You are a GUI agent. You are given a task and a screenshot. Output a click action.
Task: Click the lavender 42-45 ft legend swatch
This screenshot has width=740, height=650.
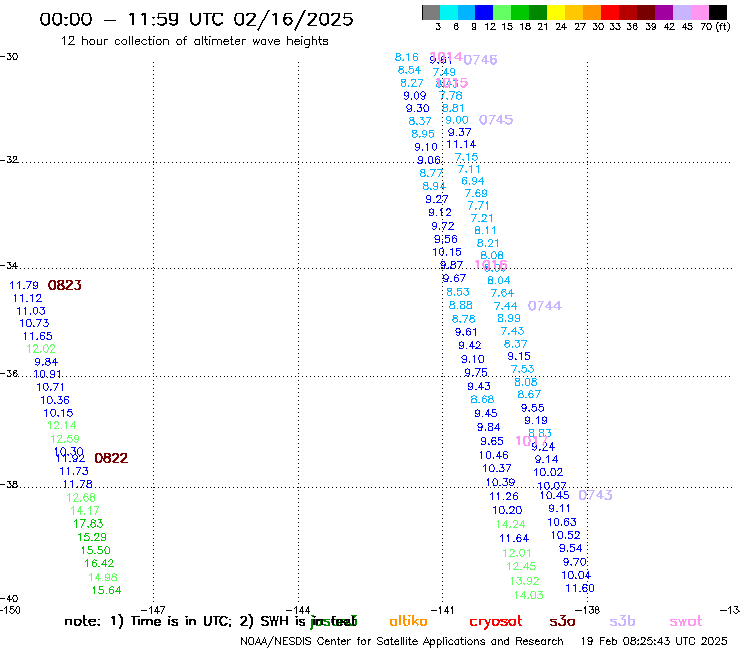[x=681, y=12]
